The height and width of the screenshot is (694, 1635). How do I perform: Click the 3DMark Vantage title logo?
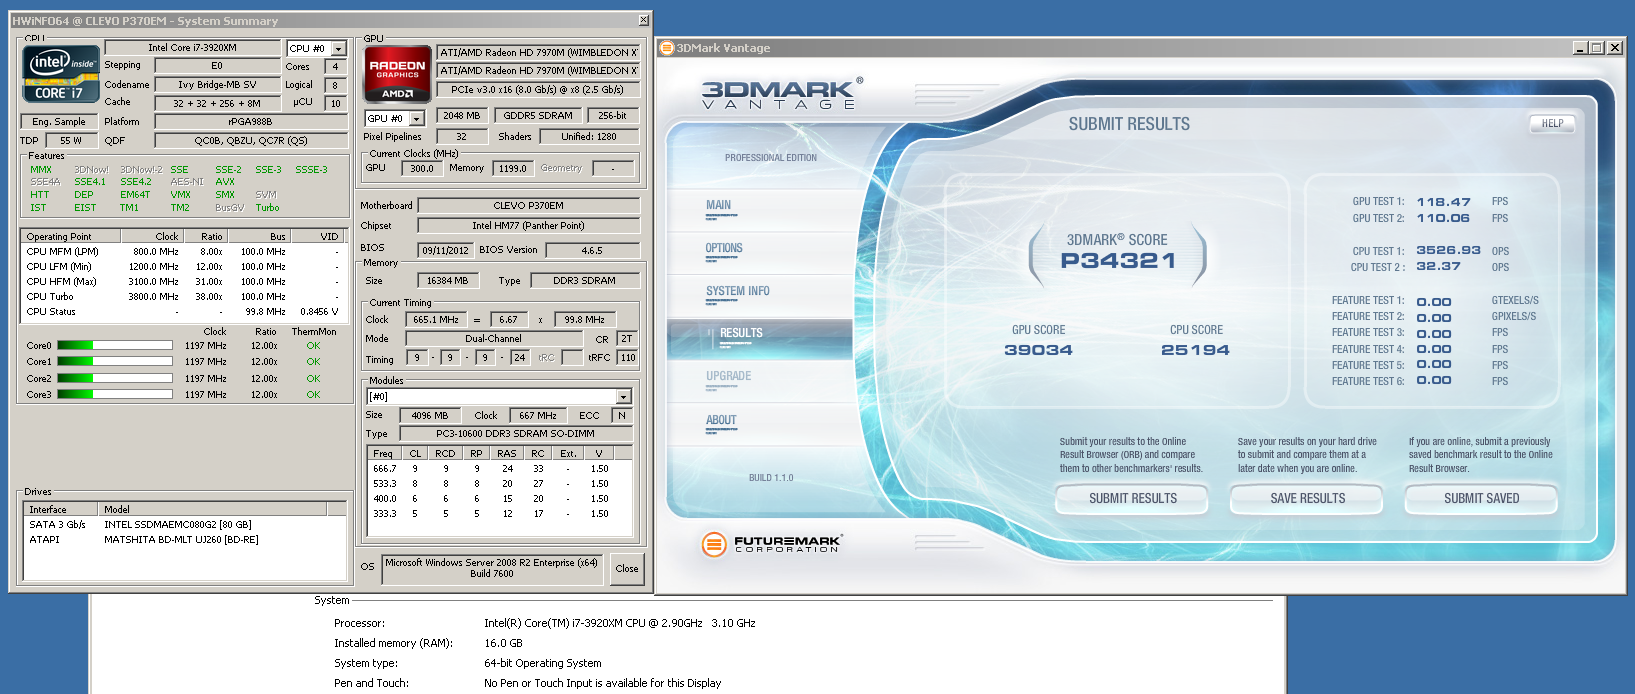point(782,94)
